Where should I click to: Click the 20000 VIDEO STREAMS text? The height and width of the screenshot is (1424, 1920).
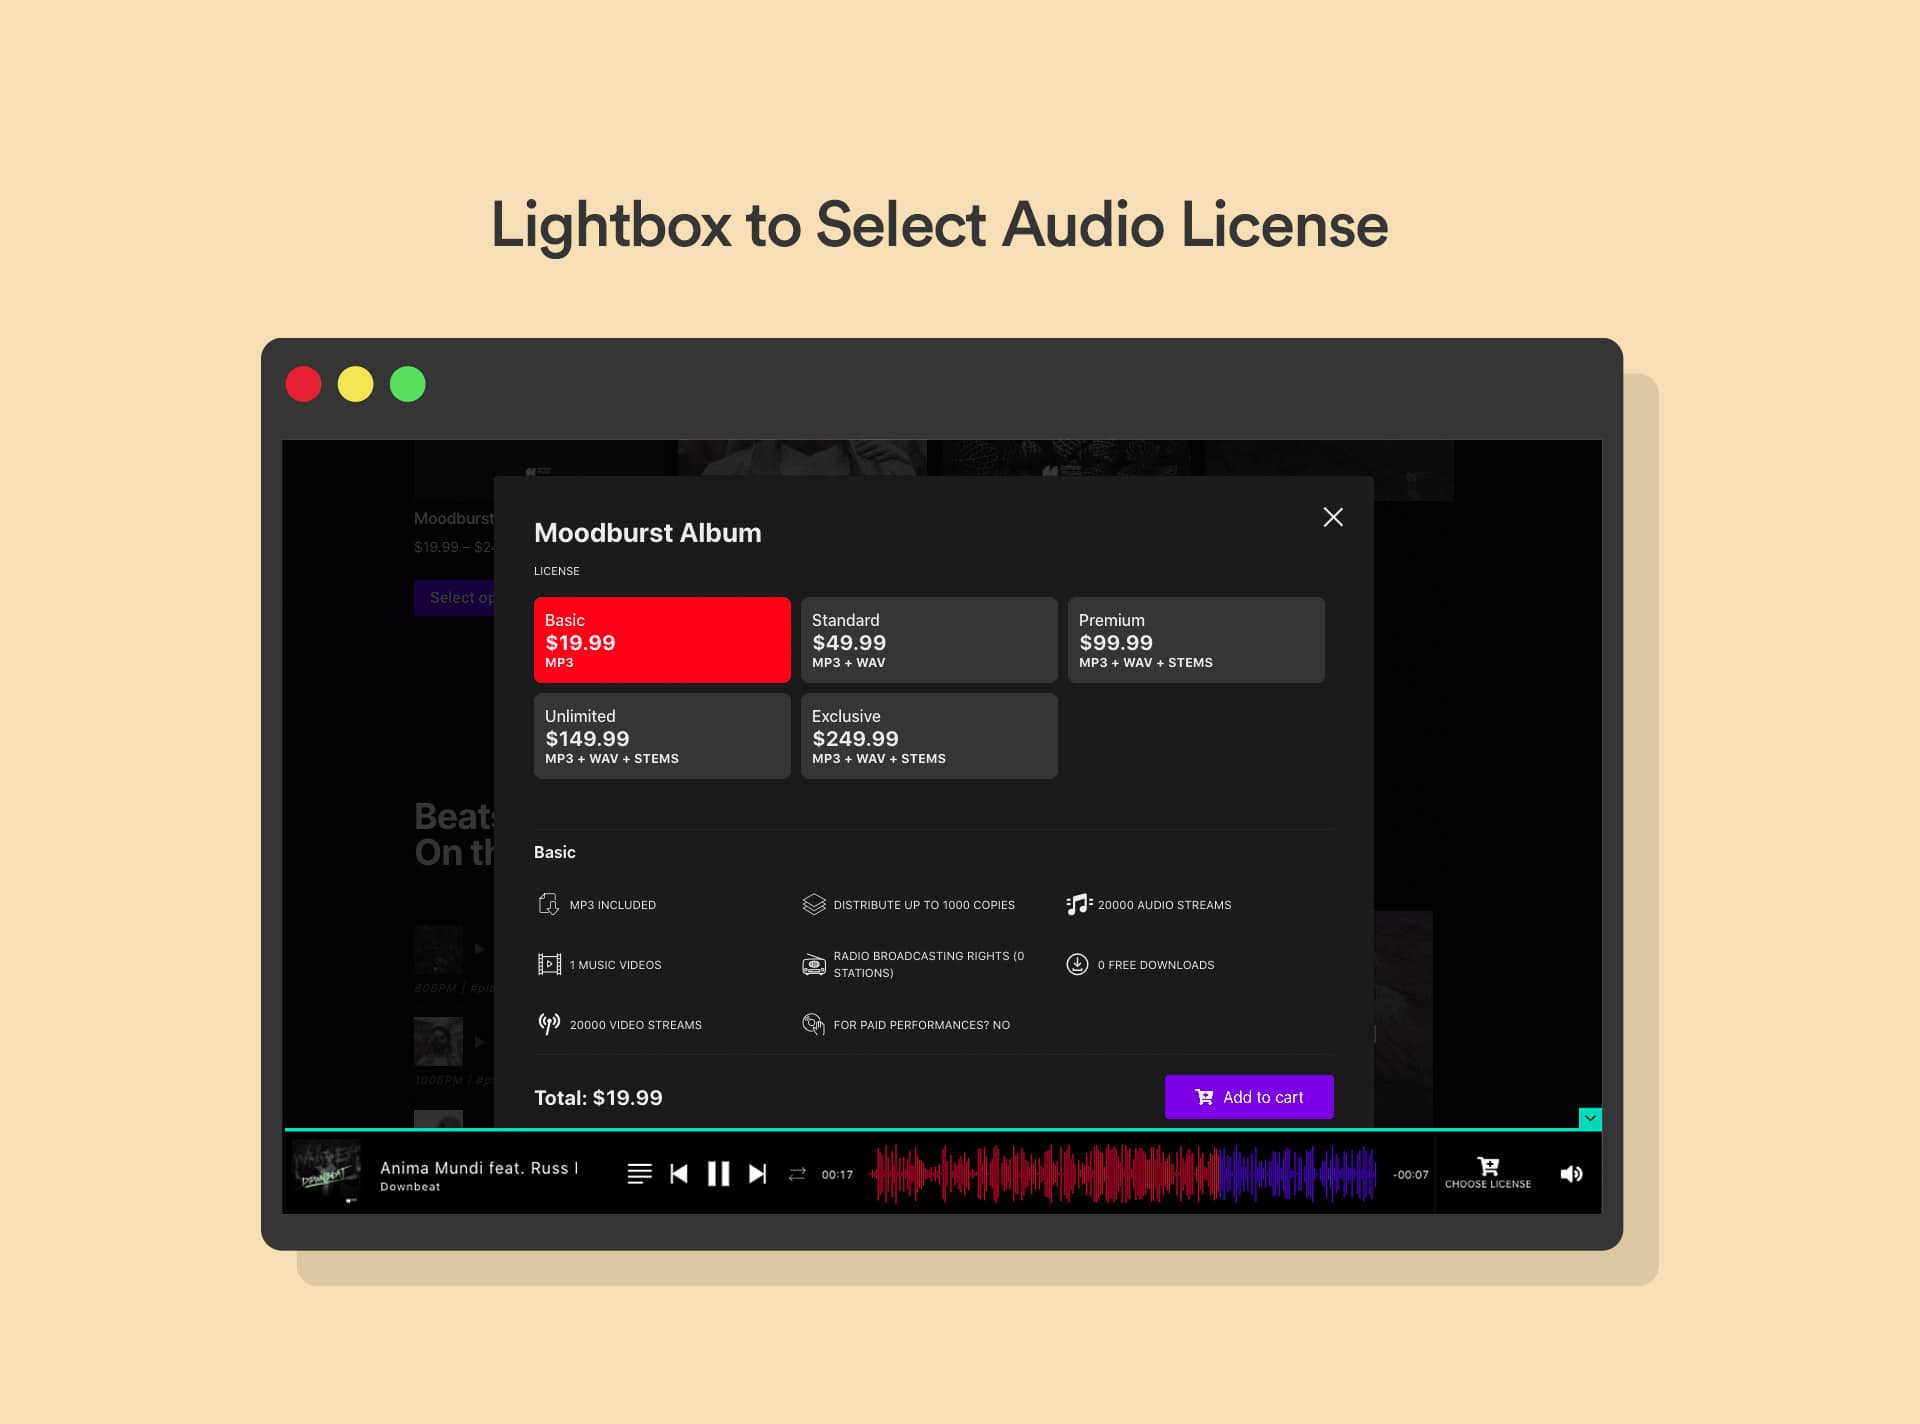636,1025
